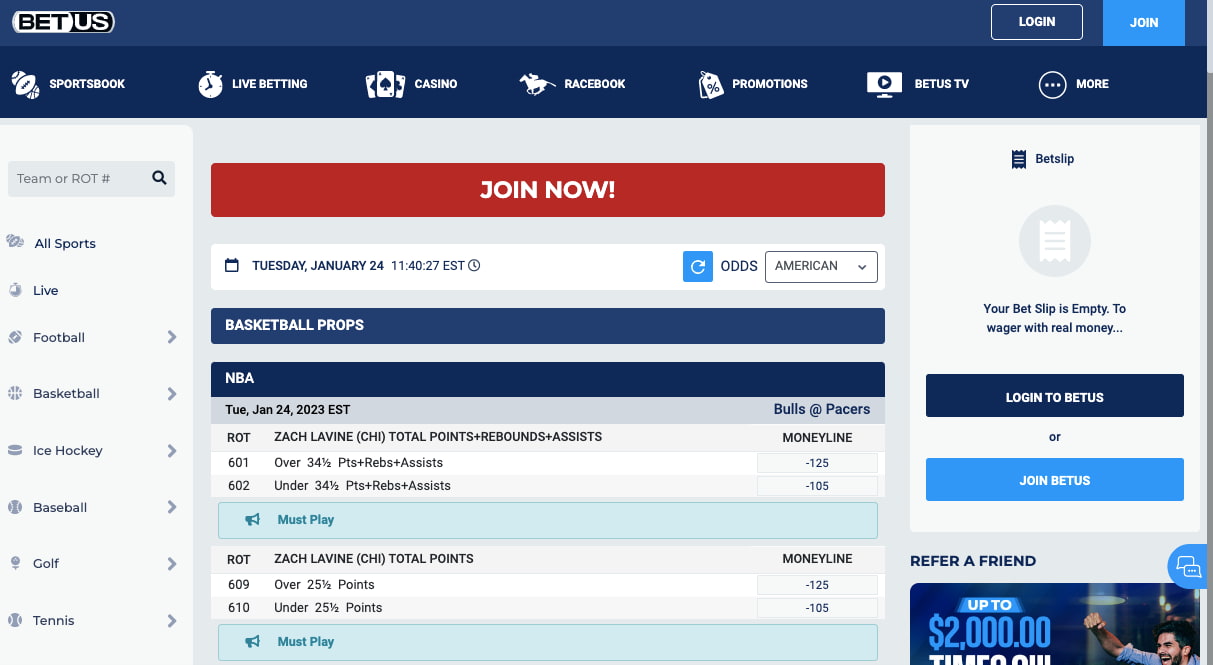Click the NBA section header
Image resolution: width=1213 pixels, height=665 pixels.
[548, 379]
